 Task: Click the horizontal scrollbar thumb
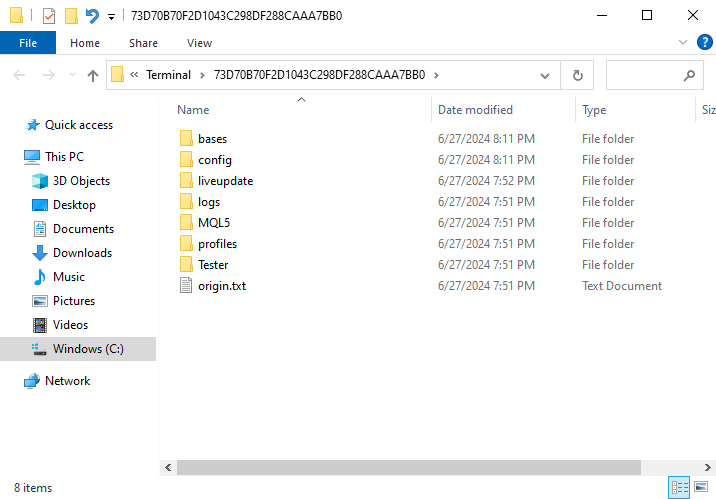(x=409, y=467)
